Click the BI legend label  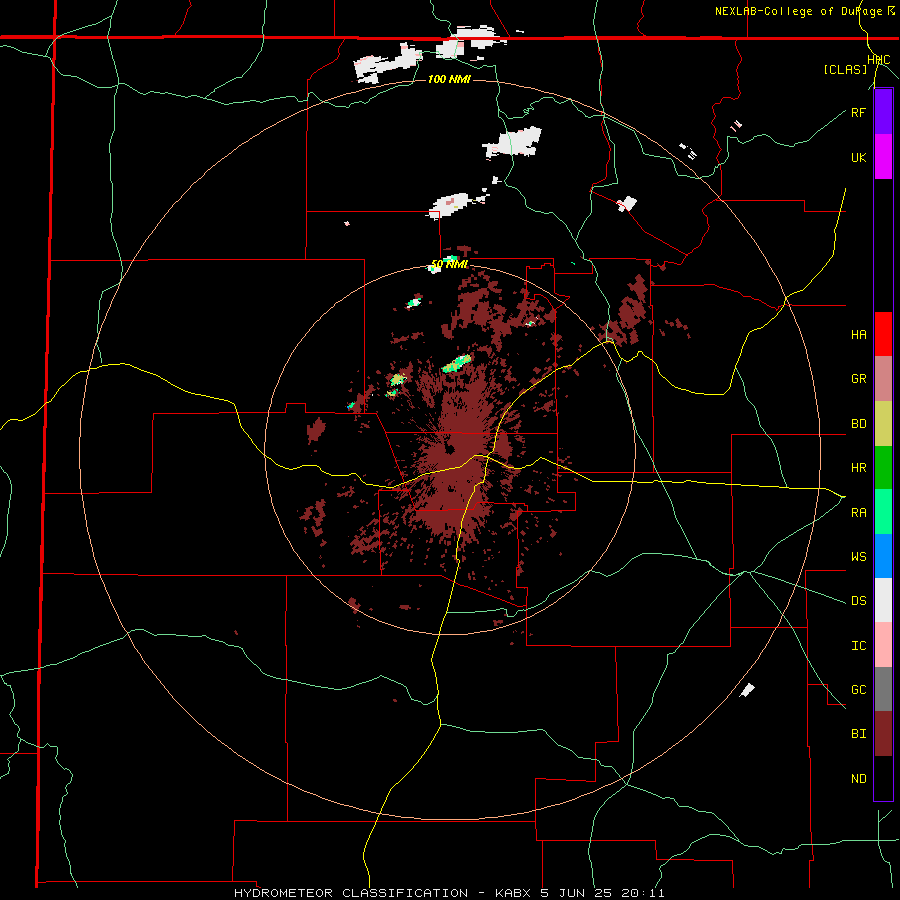point(858,734)
